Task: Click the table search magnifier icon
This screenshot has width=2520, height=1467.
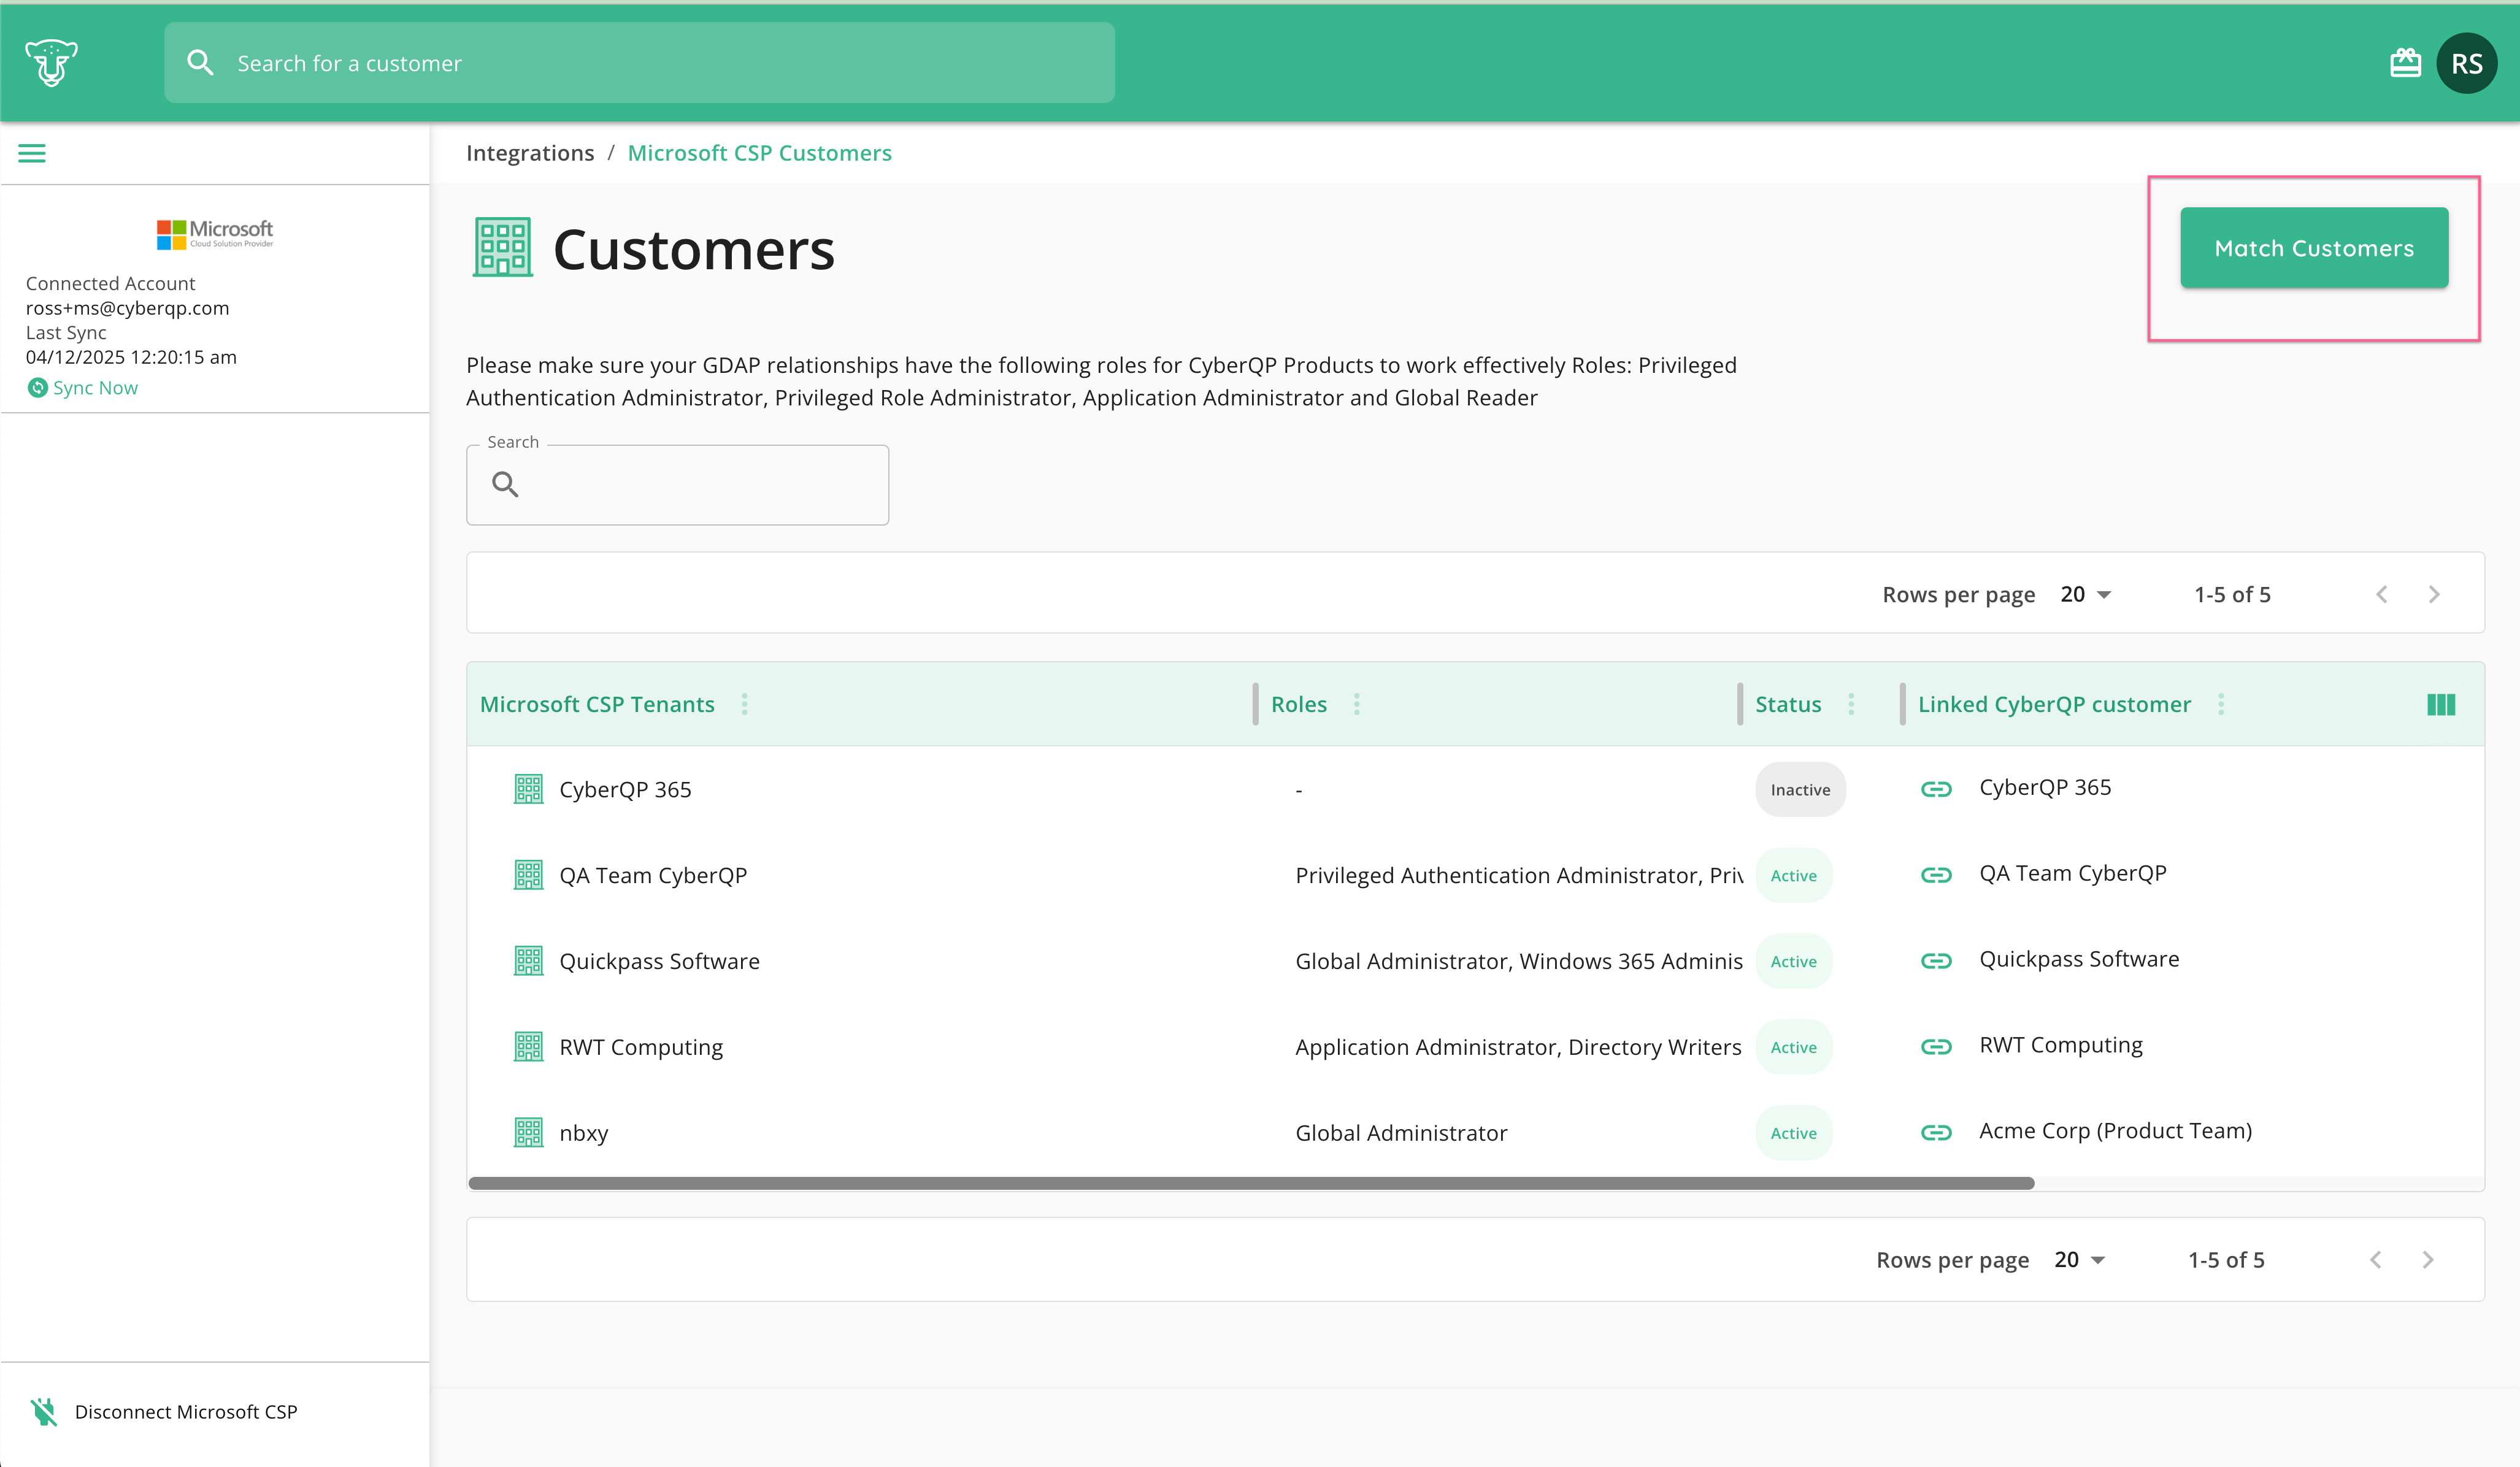Action: (505, 484)
